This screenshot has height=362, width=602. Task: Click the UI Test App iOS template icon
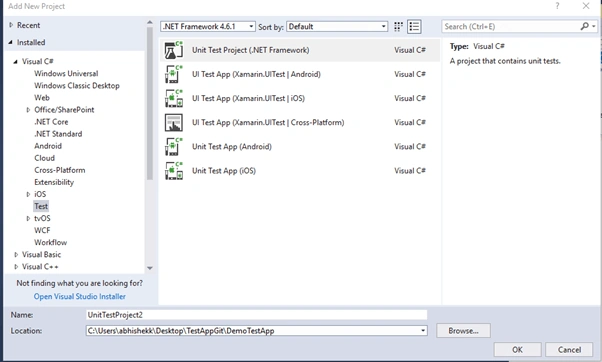pyautogui.click(x=174, y=98)
